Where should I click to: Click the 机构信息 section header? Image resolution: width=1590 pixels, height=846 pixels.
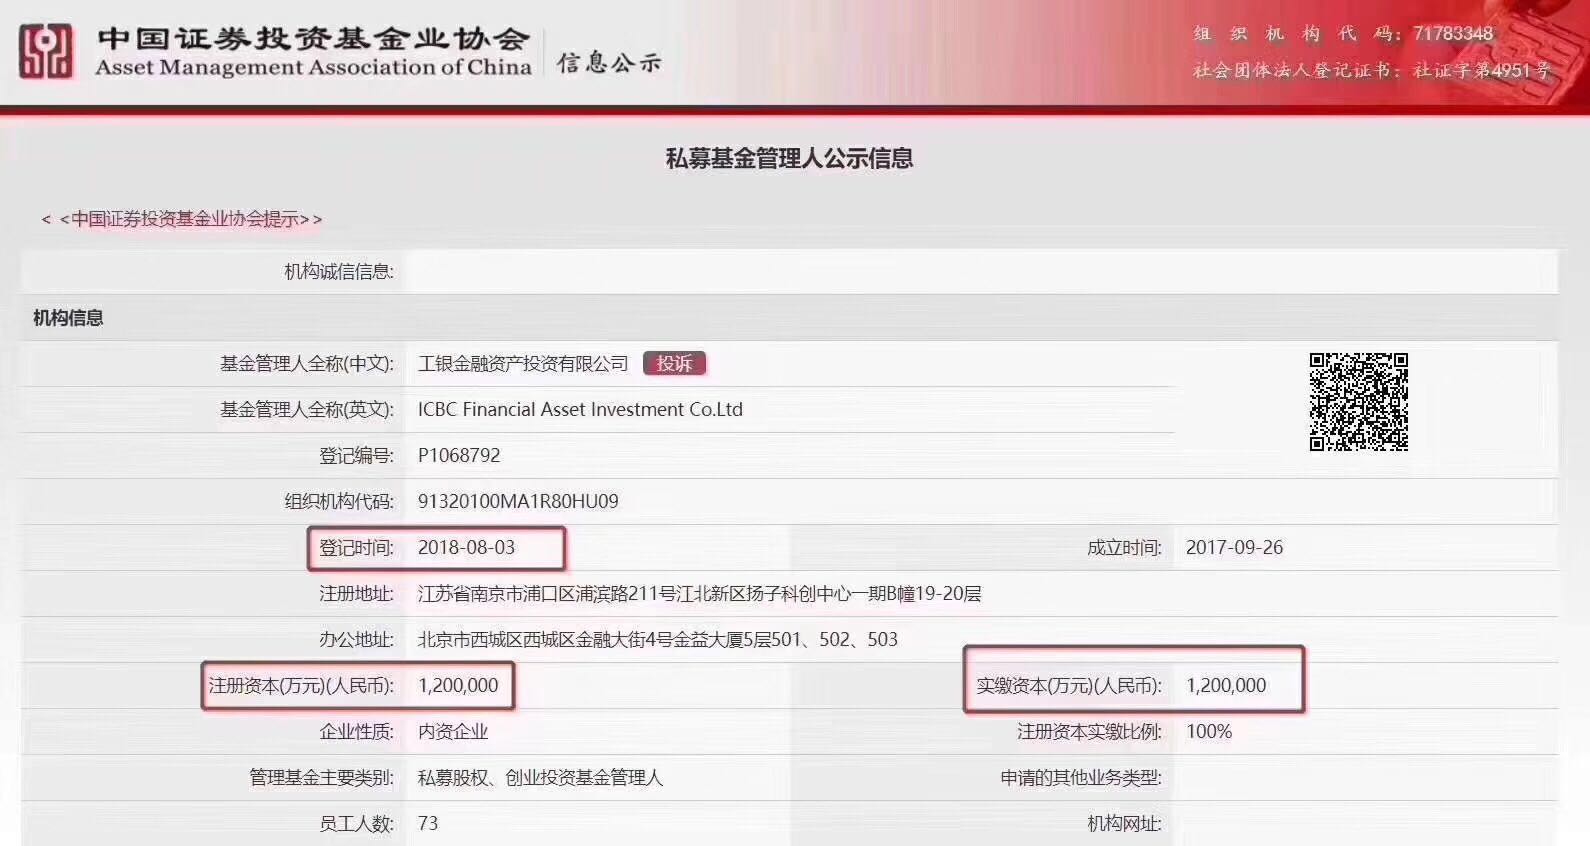(x=68, y=318)
